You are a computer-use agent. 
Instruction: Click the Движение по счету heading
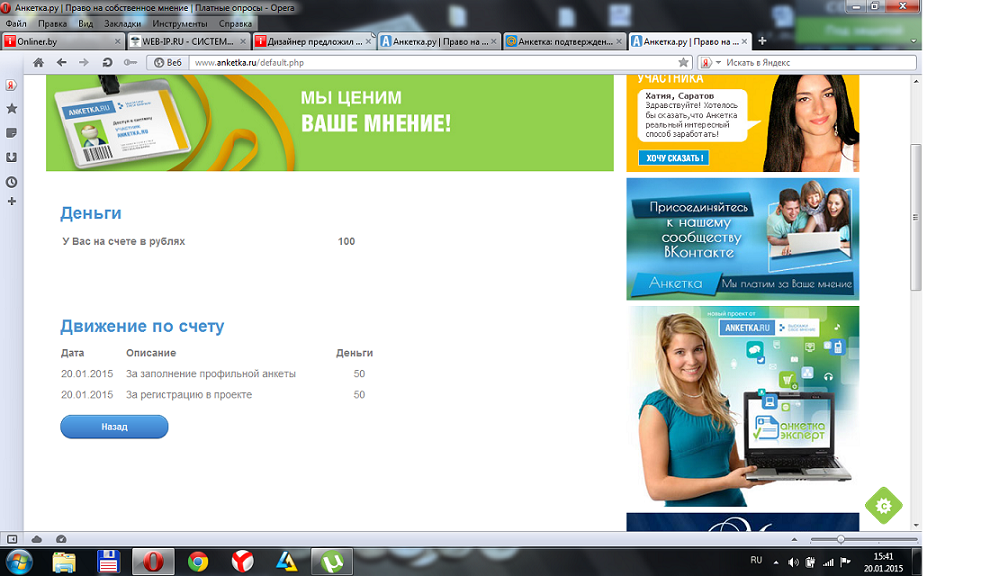(x=142, y=326)
